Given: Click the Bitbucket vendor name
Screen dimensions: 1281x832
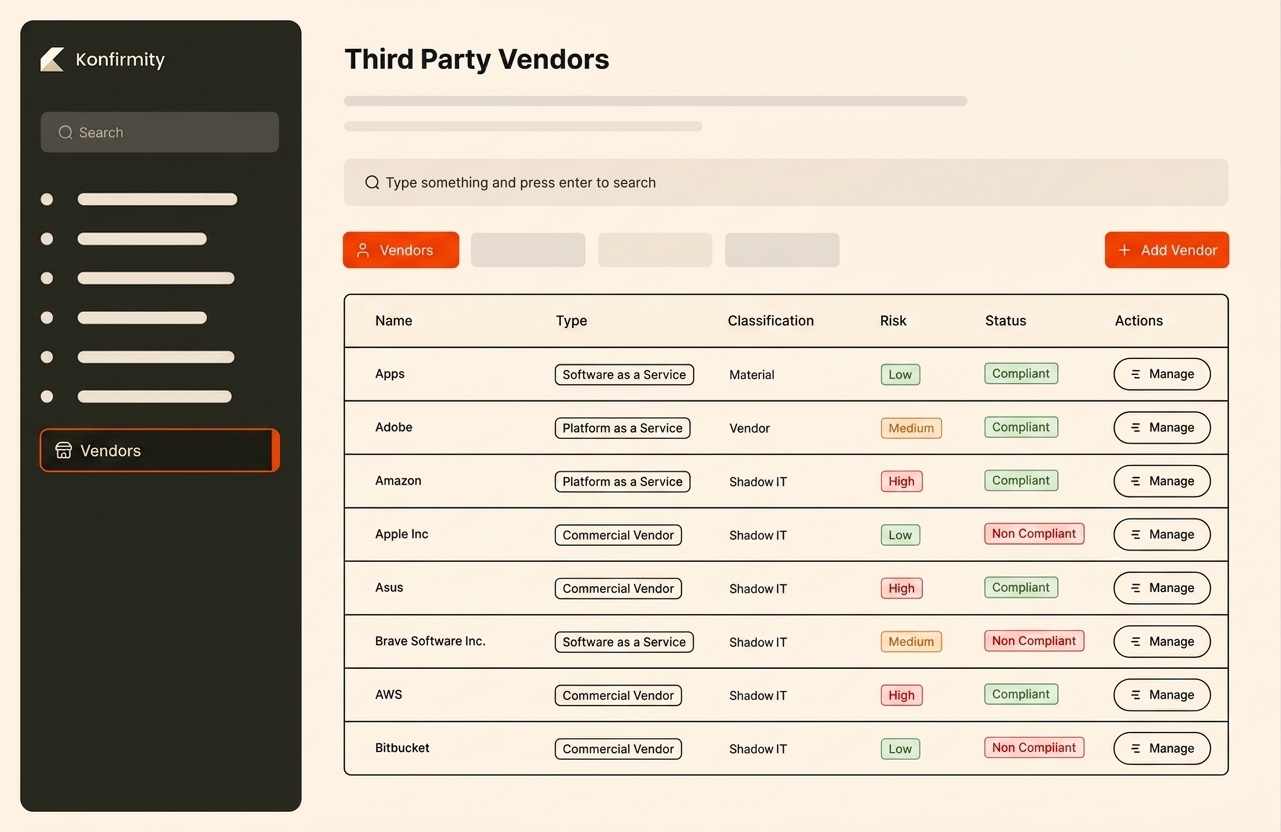Looking at the screenshot, I should [402, 748].
